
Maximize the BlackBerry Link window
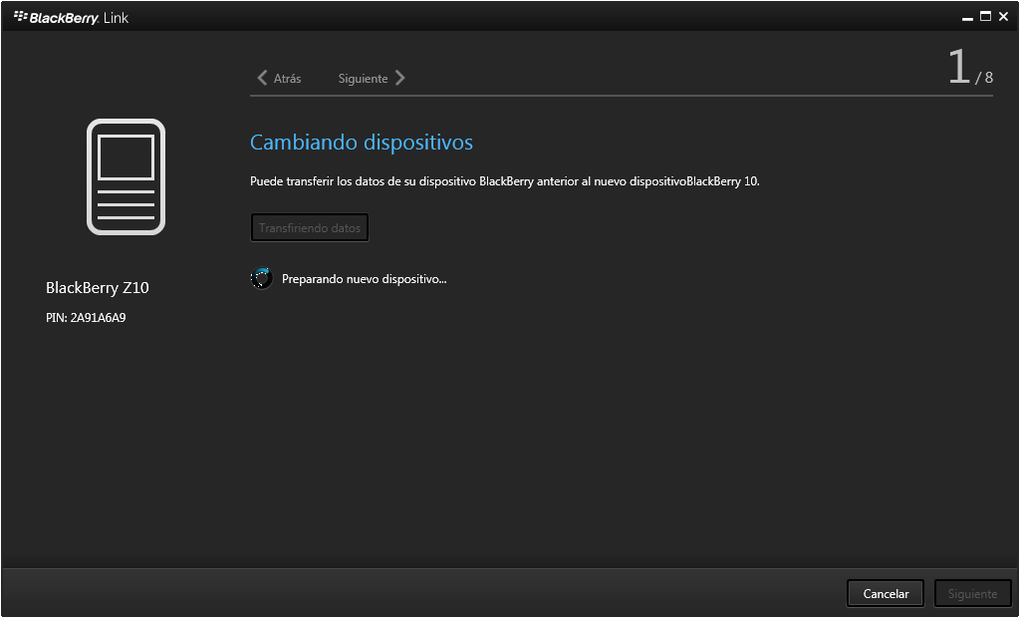[985, 16]
